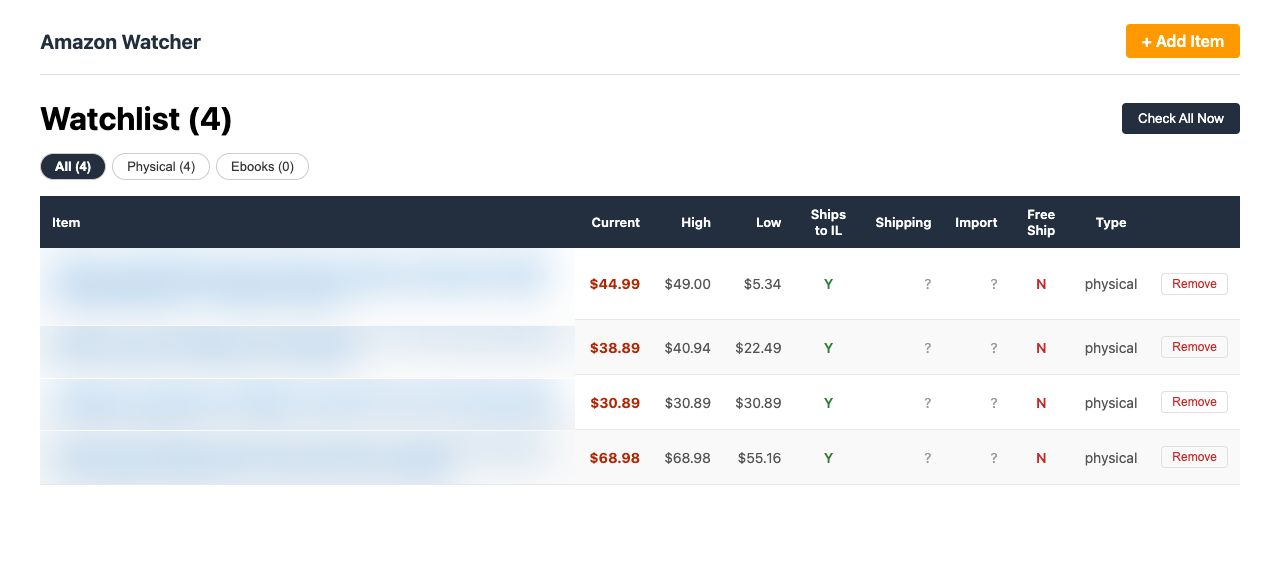Select the All (4) filter tab

coord(73,166)
